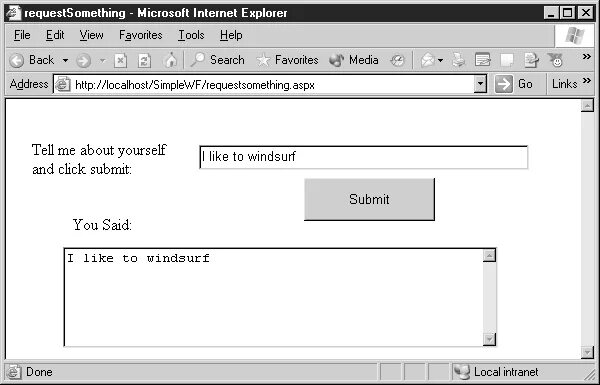Click the Forward arrow icon

pyautogui.click(x=83, y=60)
